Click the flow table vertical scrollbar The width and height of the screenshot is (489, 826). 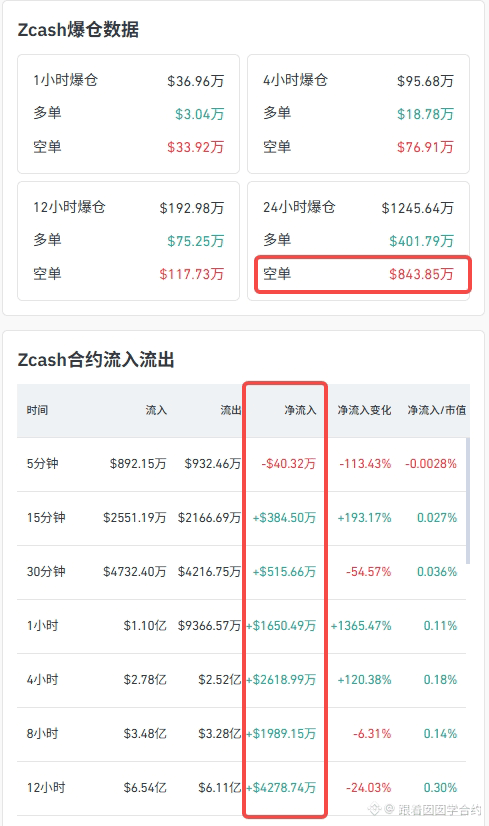point(468,500)
